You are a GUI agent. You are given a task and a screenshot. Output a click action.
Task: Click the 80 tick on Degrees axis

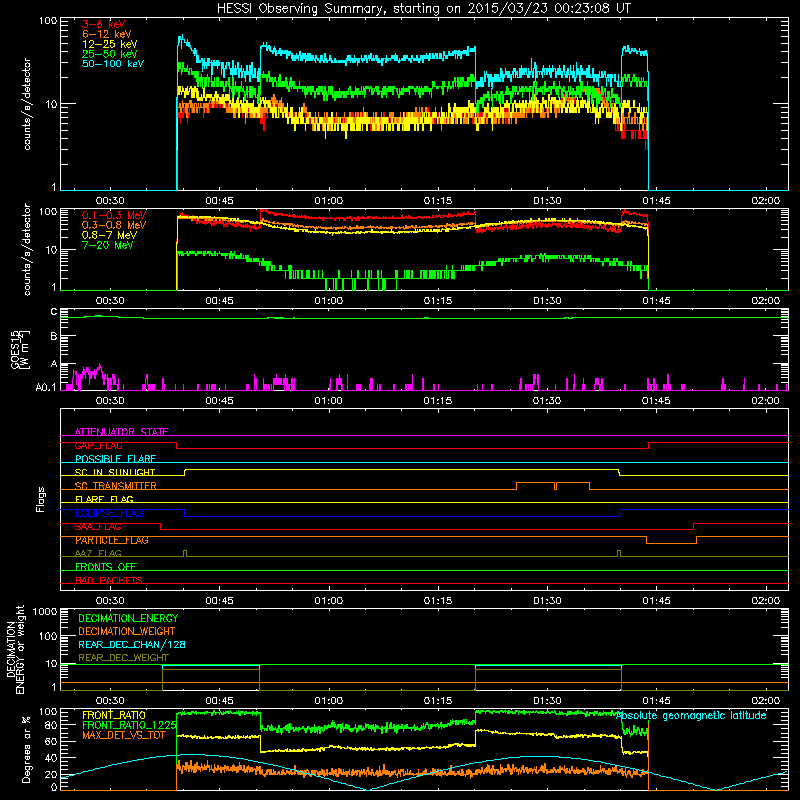coord(51,725)
